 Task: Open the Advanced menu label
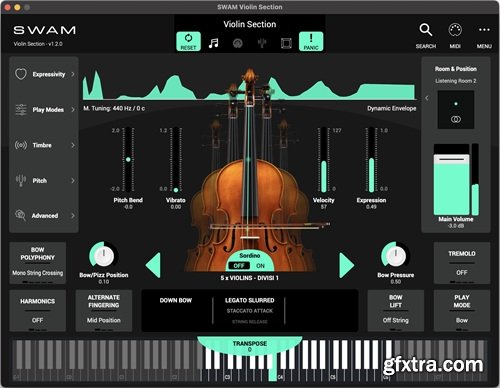coord(45,216)
